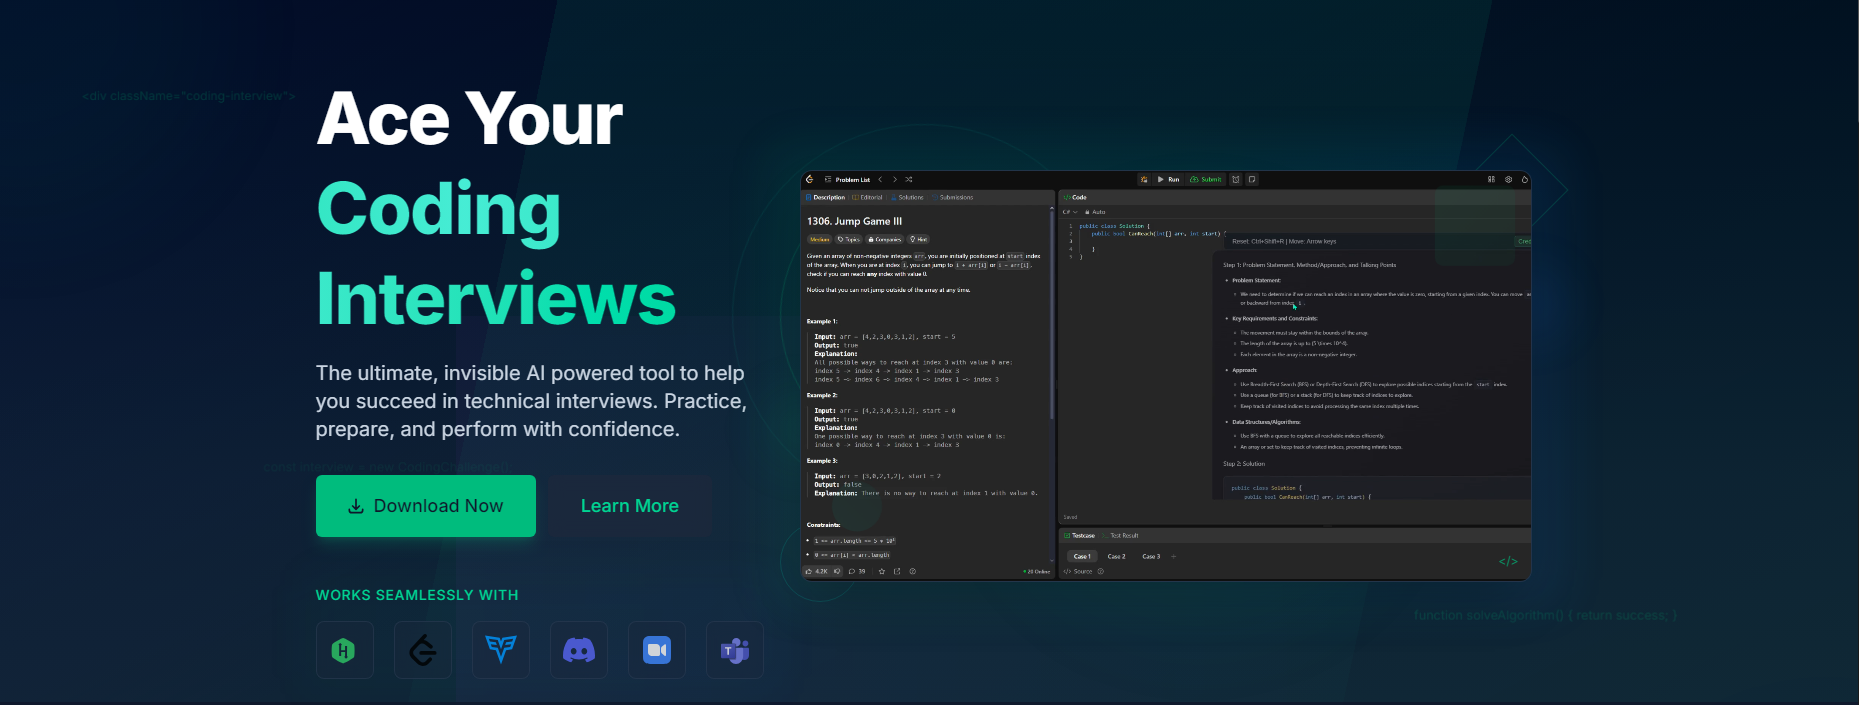Click the Microsoft Teams icon
The image size is (1859, 705).
(734, 650)
